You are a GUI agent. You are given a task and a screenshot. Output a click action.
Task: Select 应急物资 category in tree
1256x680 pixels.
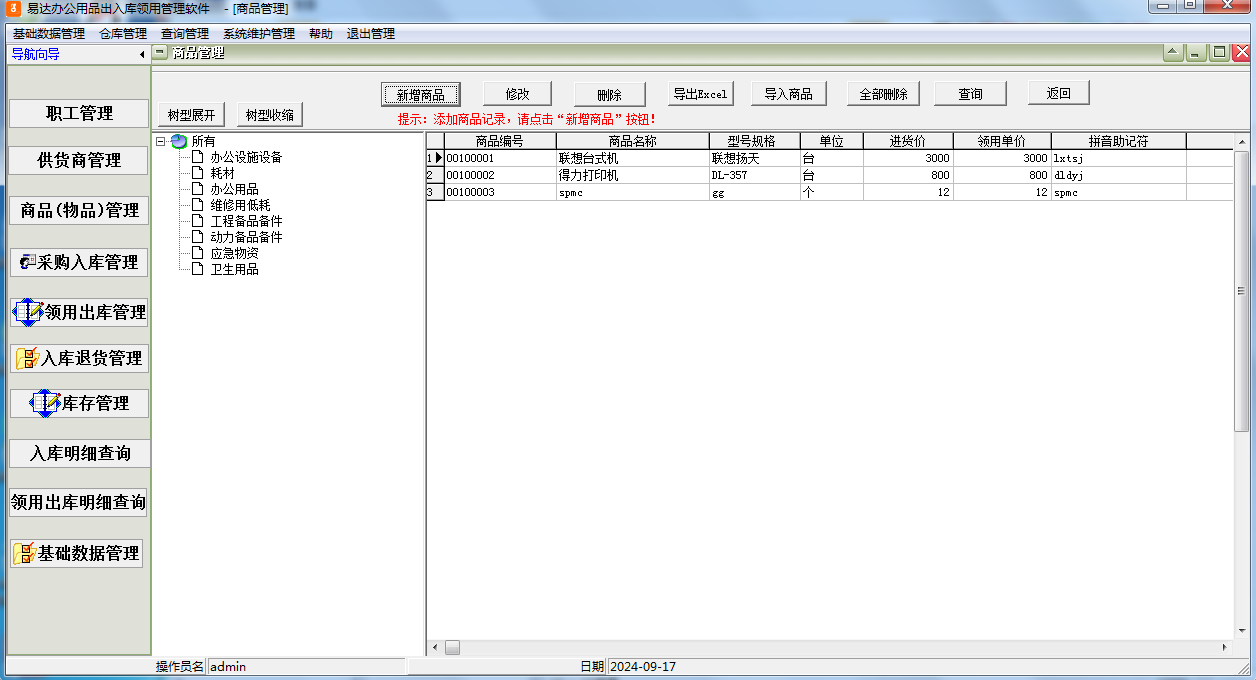[x=234, y=253]
